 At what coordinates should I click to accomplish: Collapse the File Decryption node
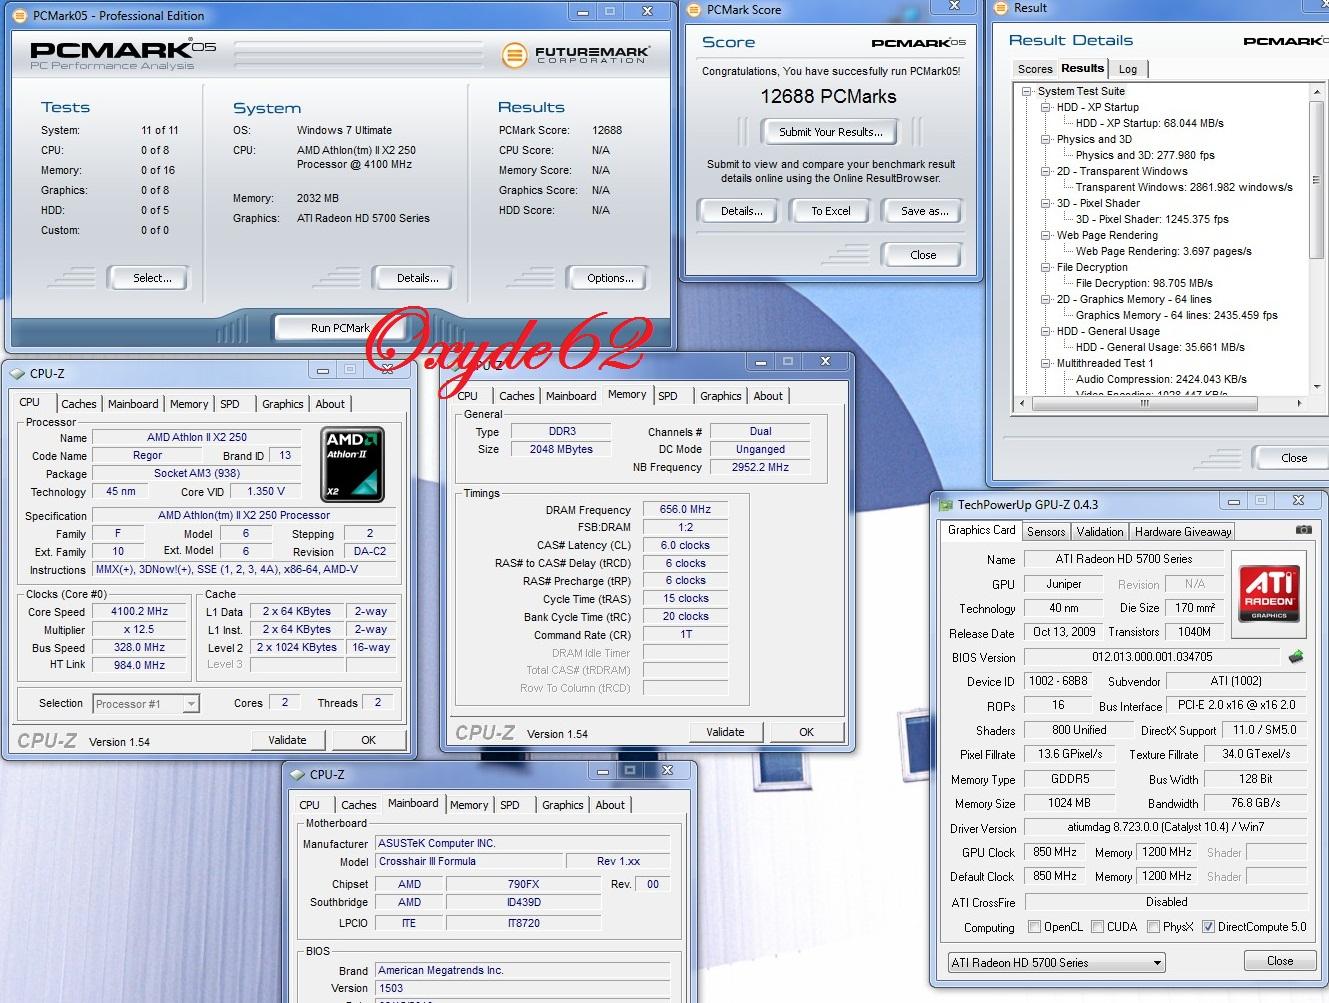1046,267
